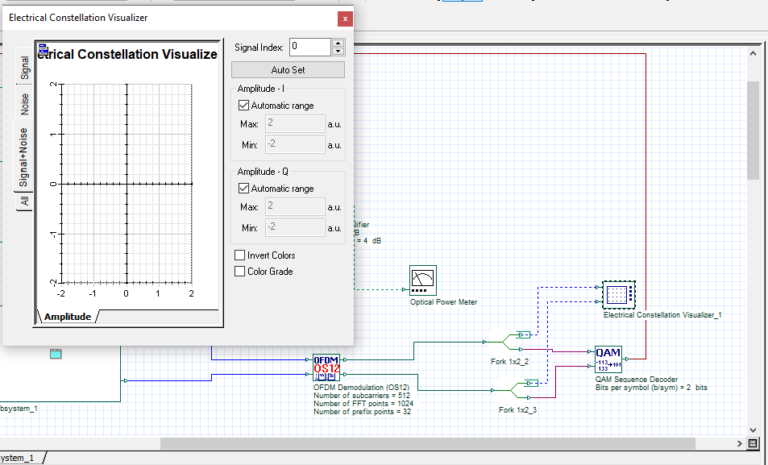768x465 pixels.
Task: Open the Signal+Noise tab
Action: pyautogui.click(x=24, y=157)
